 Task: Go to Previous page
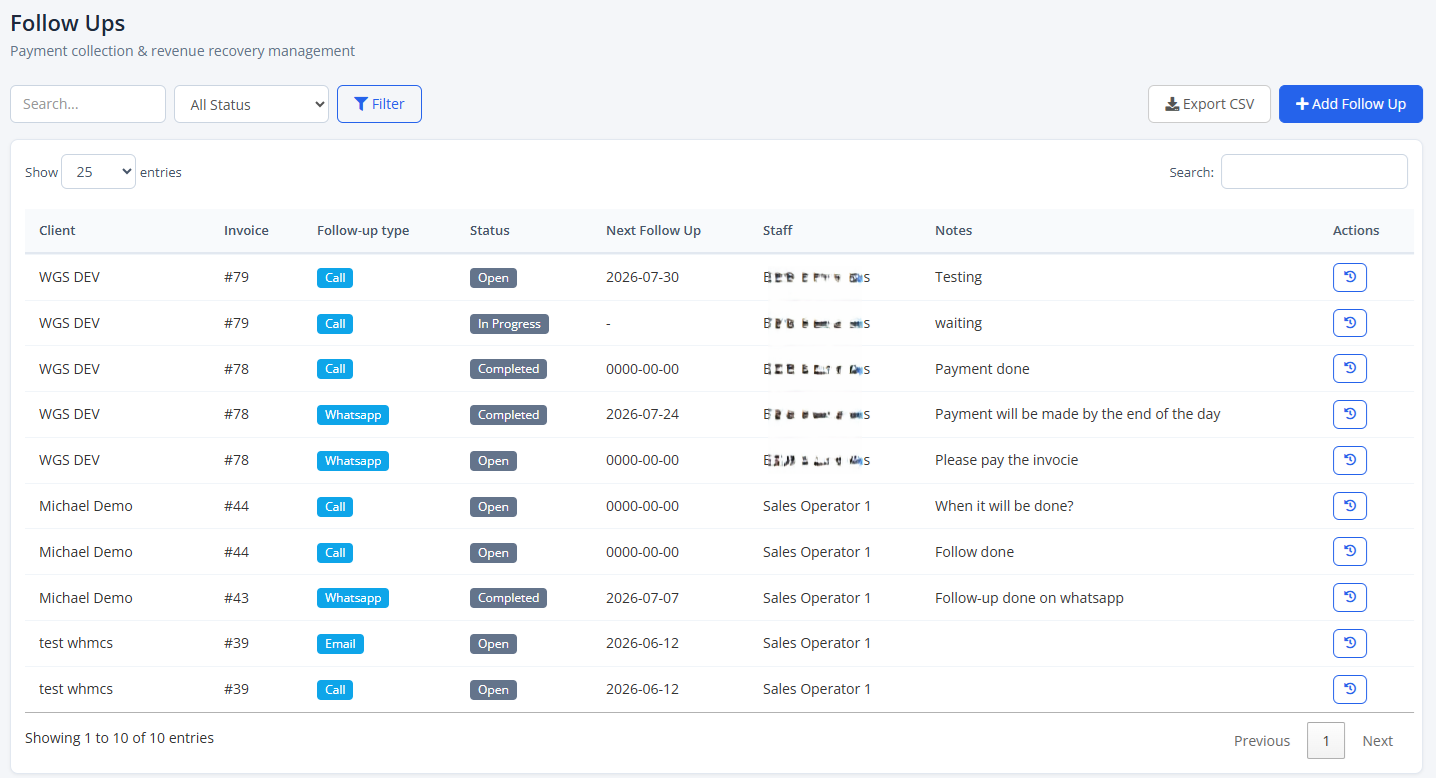pos(1262,741)
